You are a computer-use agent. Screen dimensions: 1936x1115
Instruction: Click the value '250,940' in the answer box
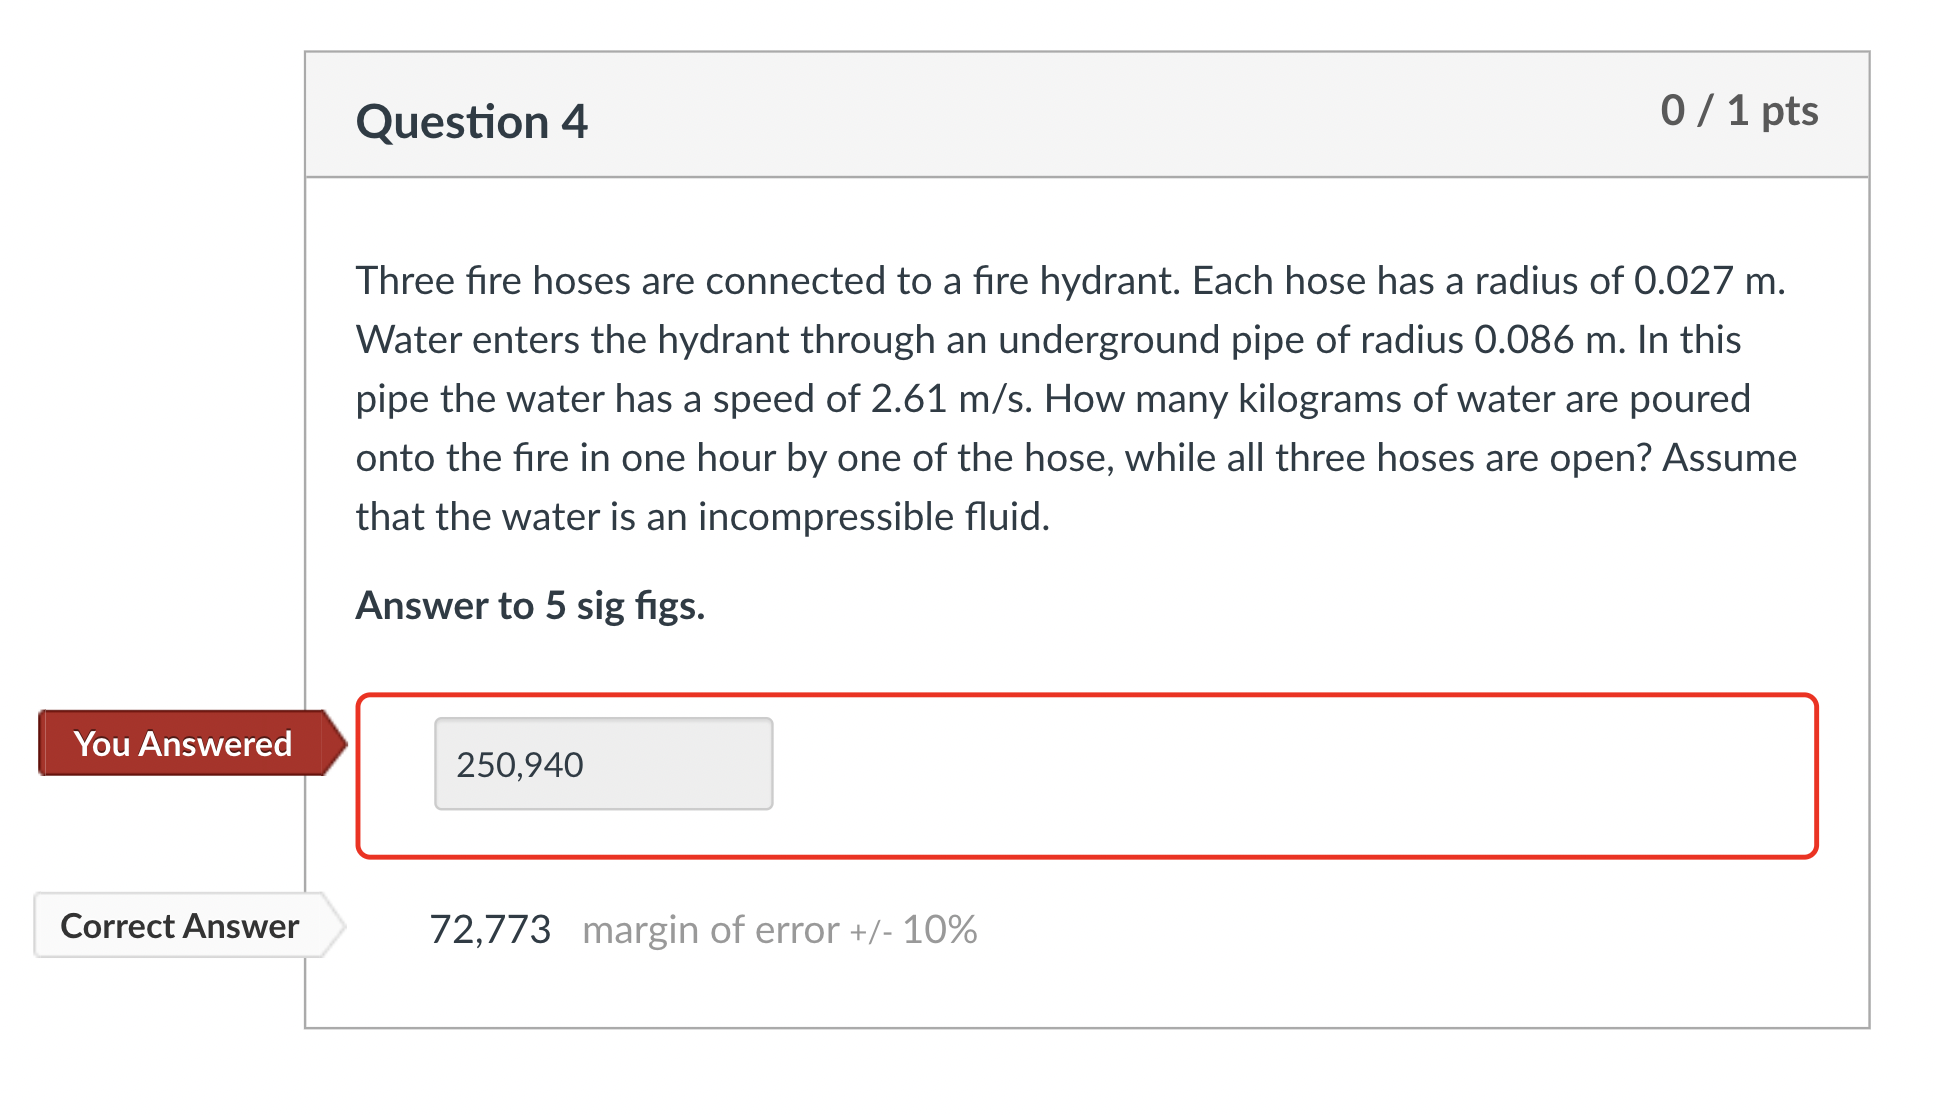518,763
